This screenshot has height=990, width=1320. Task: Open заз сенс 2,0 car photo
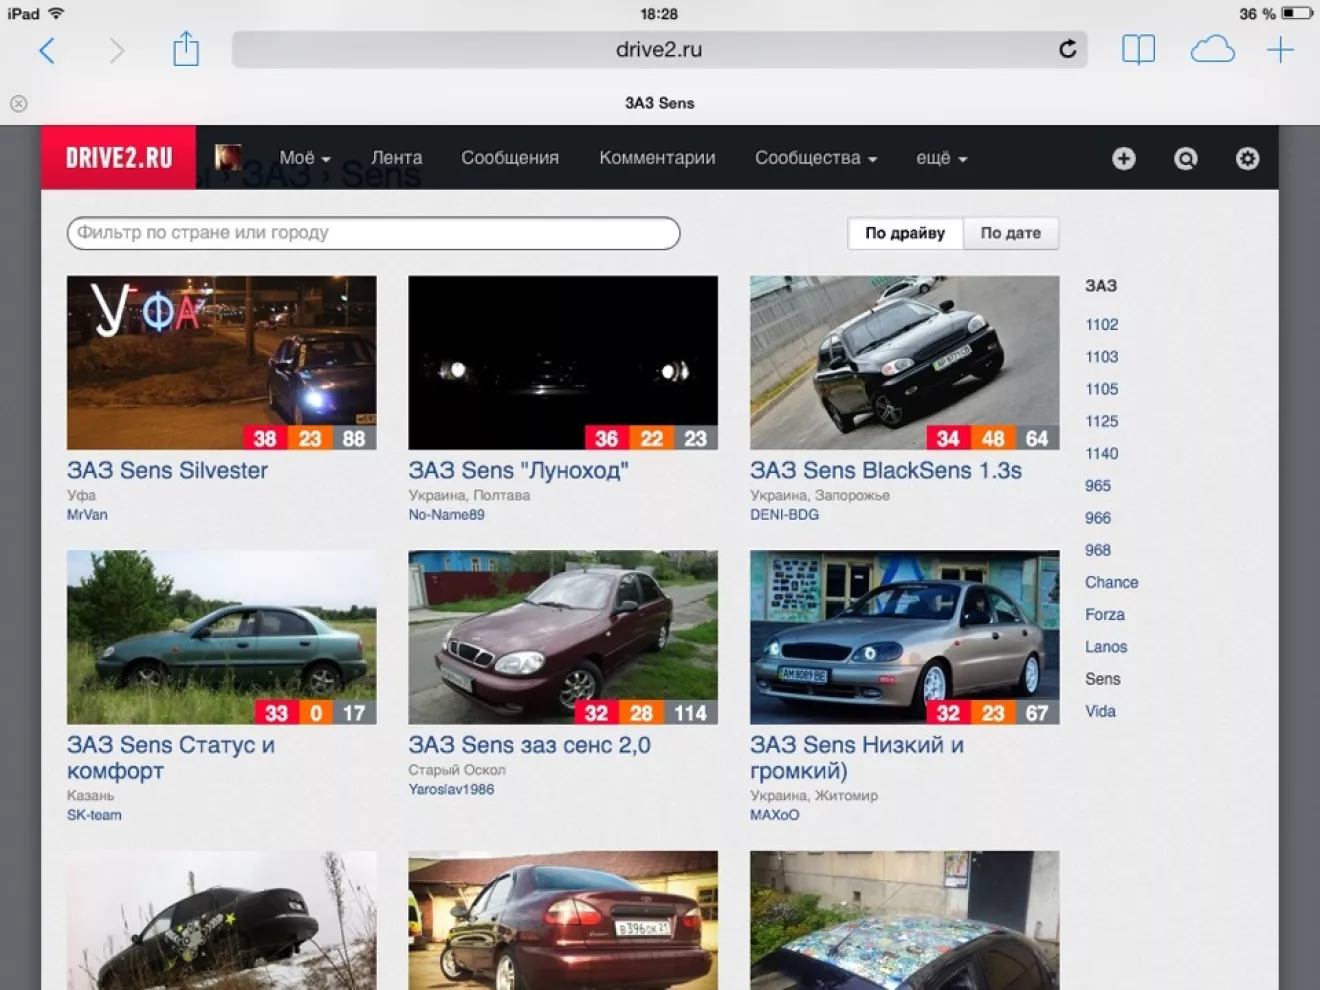point(563,637)
